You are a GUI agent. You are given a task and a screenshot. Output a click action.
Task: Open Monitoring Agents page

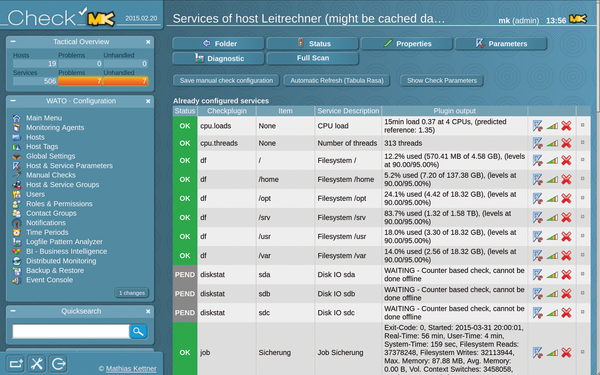tap(55, 127)
